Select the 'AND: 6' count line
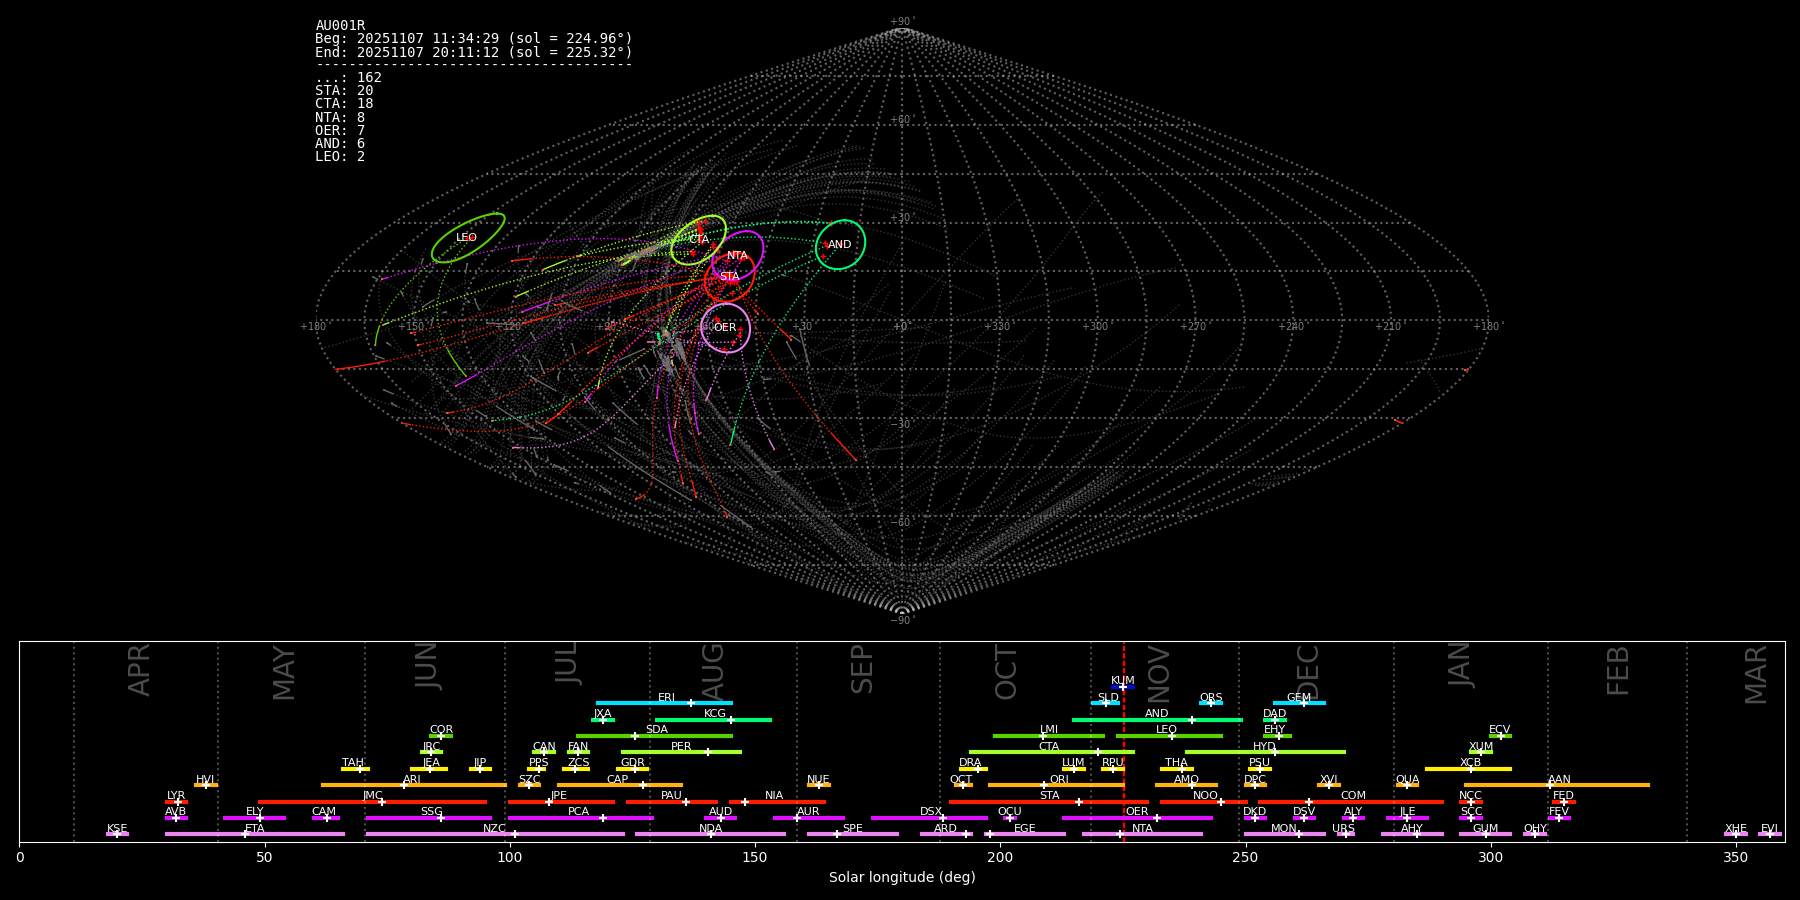 click(340, 144)
